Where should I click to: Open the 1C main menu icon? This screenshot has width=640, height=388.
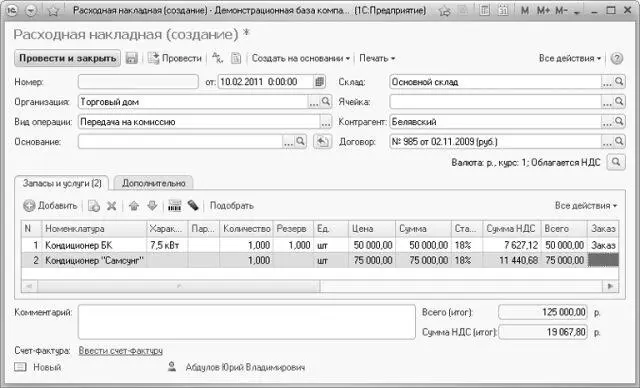[x=13, y=11]
